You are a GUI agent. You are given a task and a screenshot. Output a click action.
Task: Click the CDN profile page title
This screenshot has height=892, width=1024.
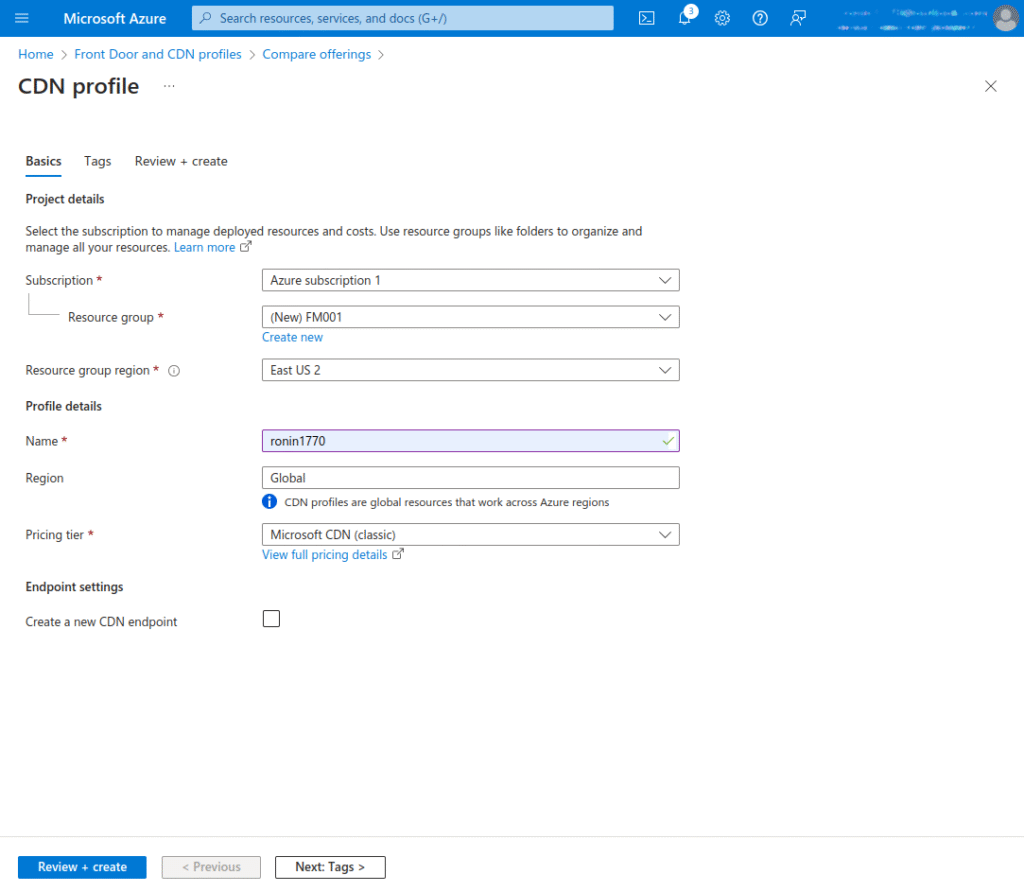78,86
